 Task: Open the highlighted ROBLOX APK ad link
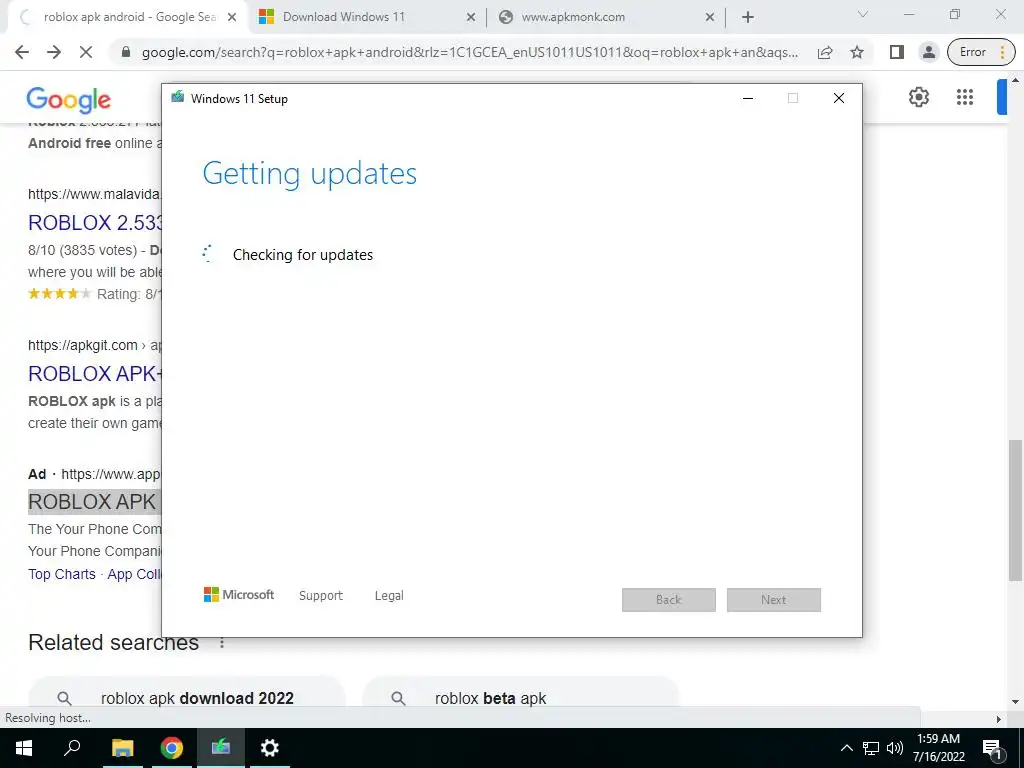93,502
